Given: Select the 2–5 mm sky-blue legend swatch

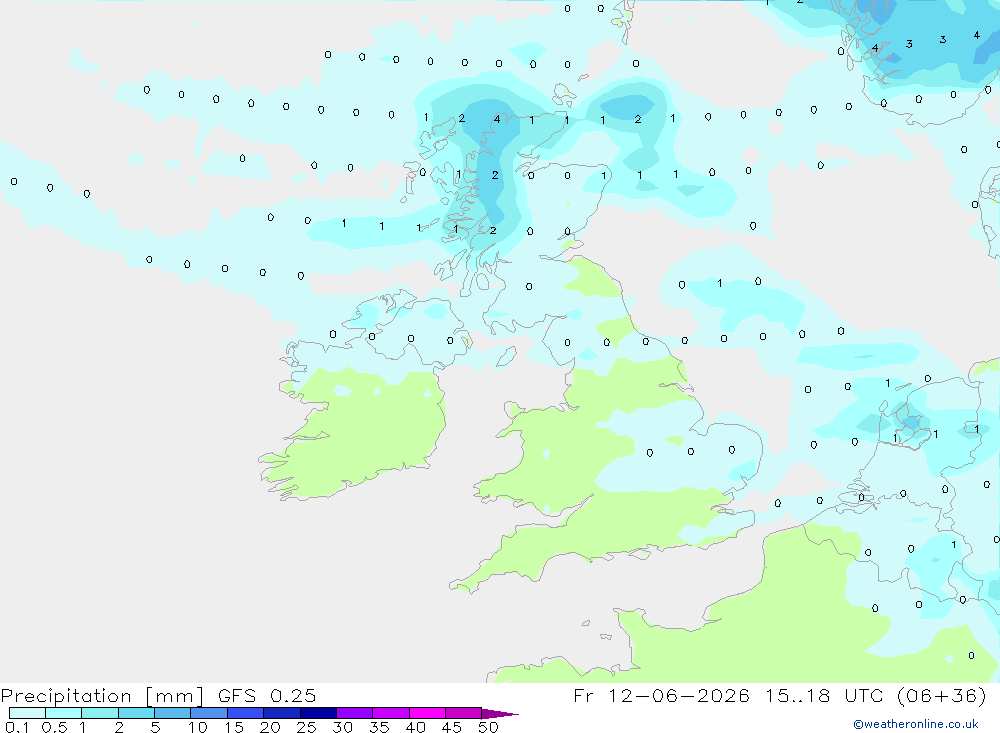Looking at the screenshot, I should click(136, 713).
